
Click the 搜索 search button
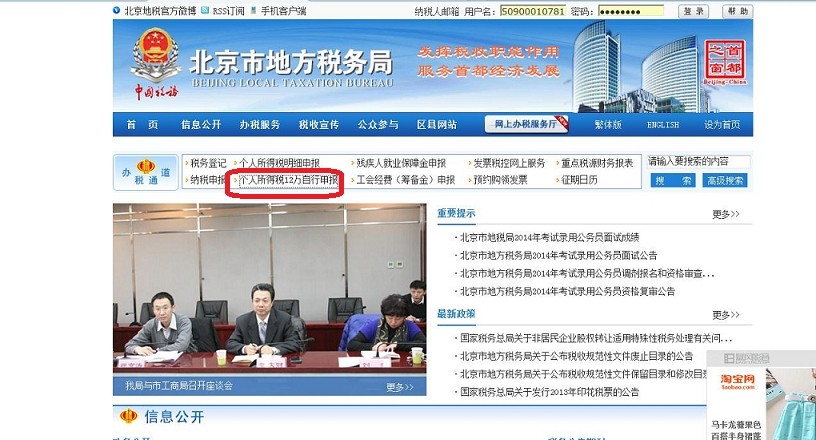tap(673, 180)
